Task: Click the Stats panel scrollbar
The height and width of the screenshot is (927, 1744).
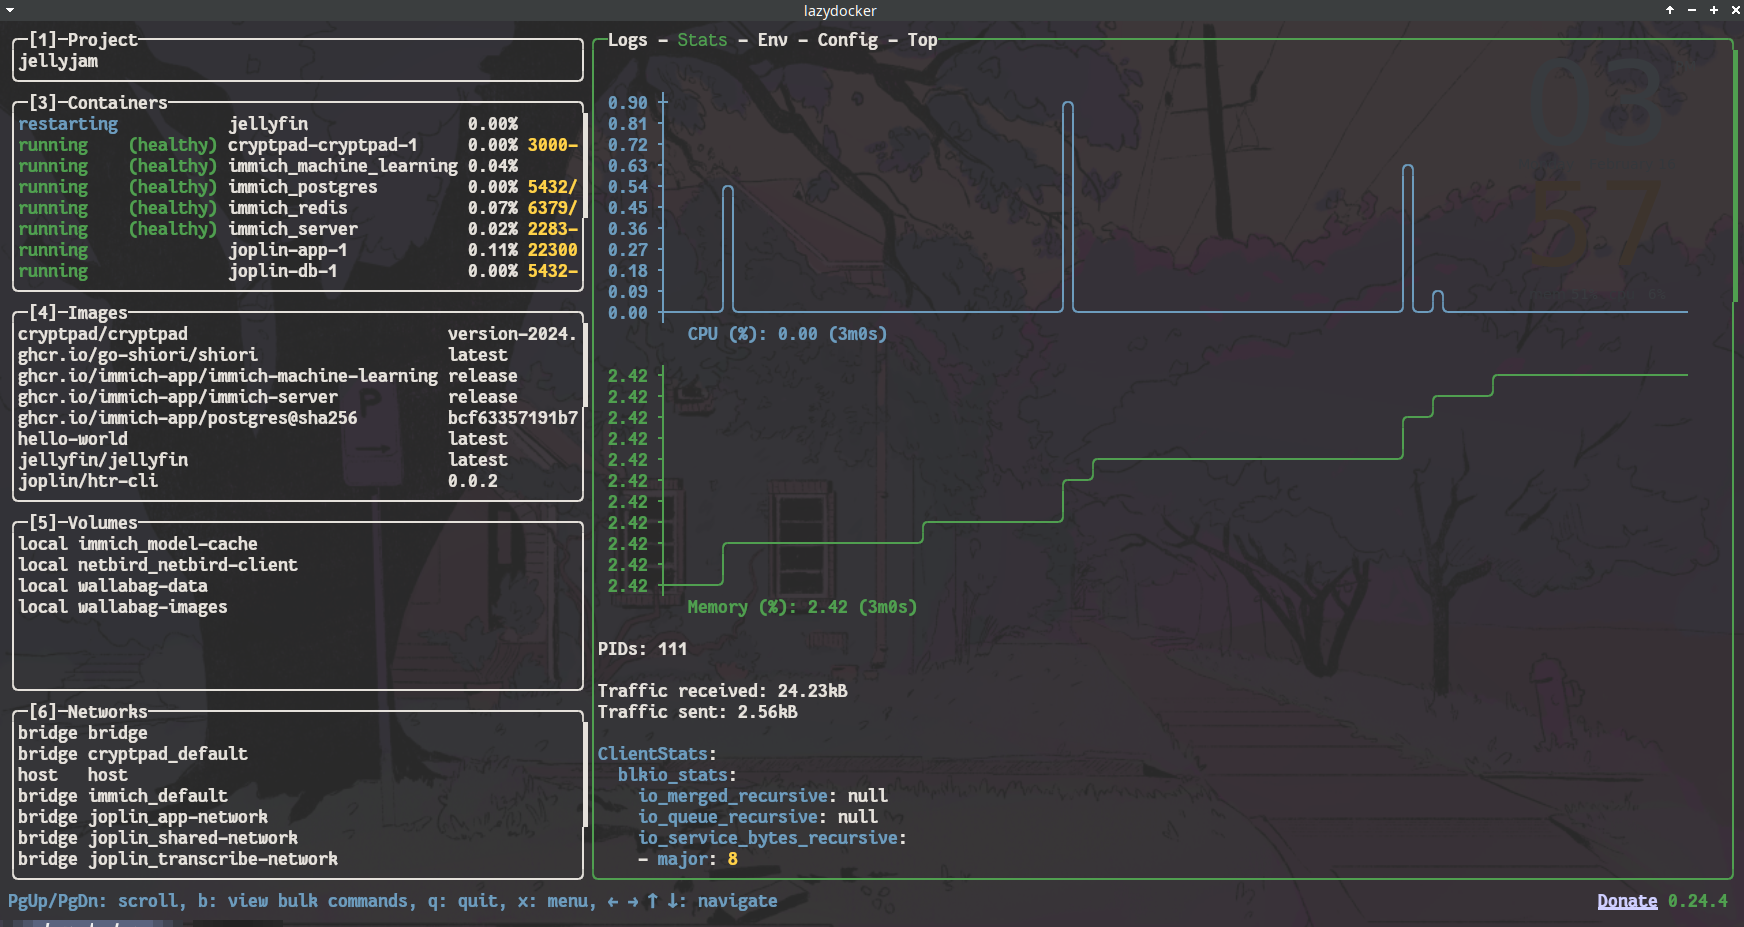Action: pos(1734,175)
